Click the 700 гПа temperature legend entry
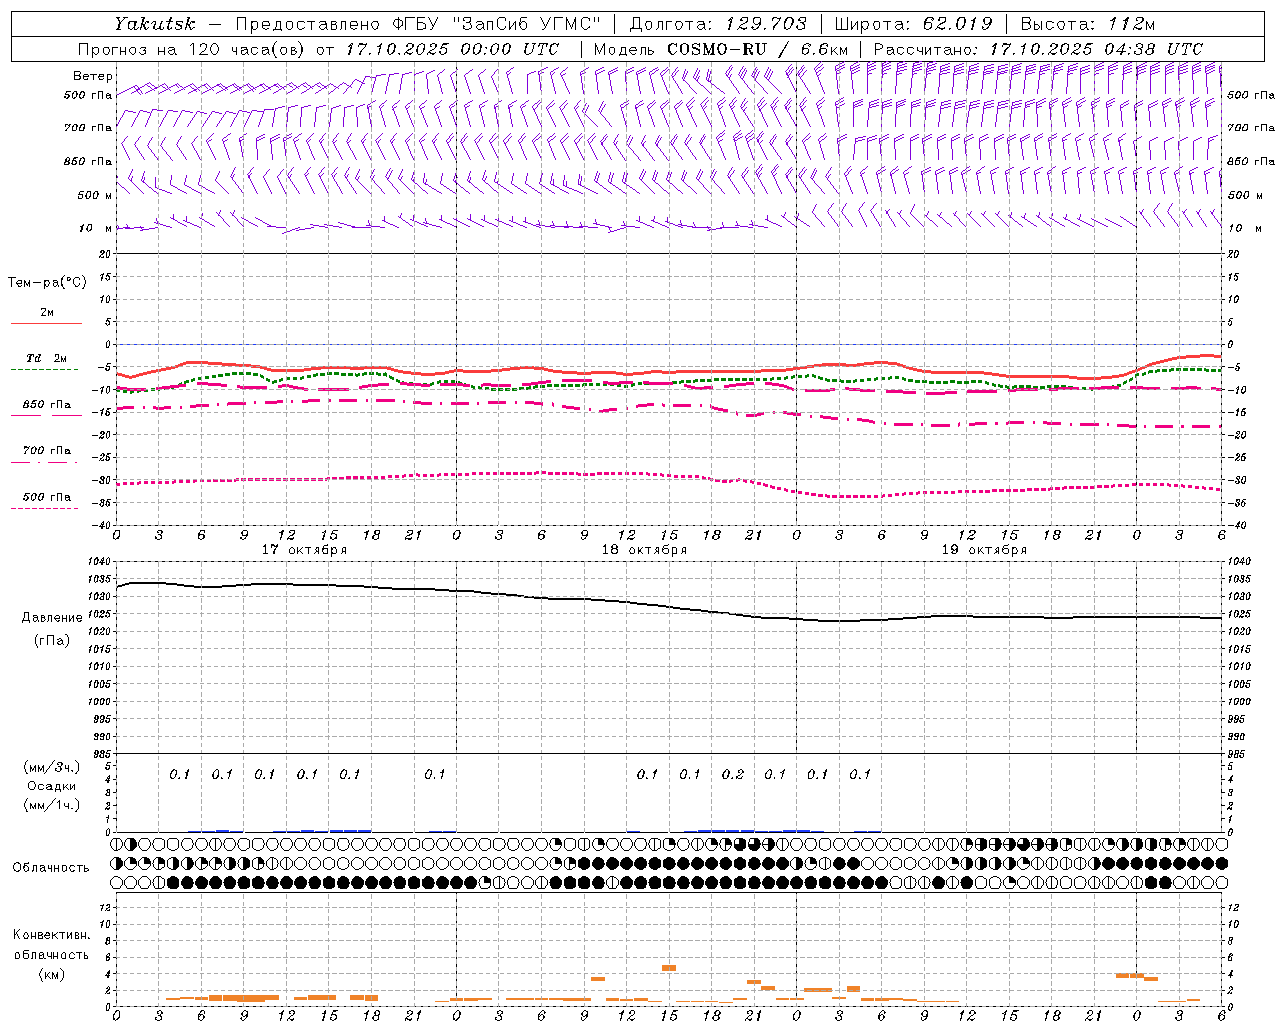This screenshot has width=1280, height=1024. click(47, 451)
